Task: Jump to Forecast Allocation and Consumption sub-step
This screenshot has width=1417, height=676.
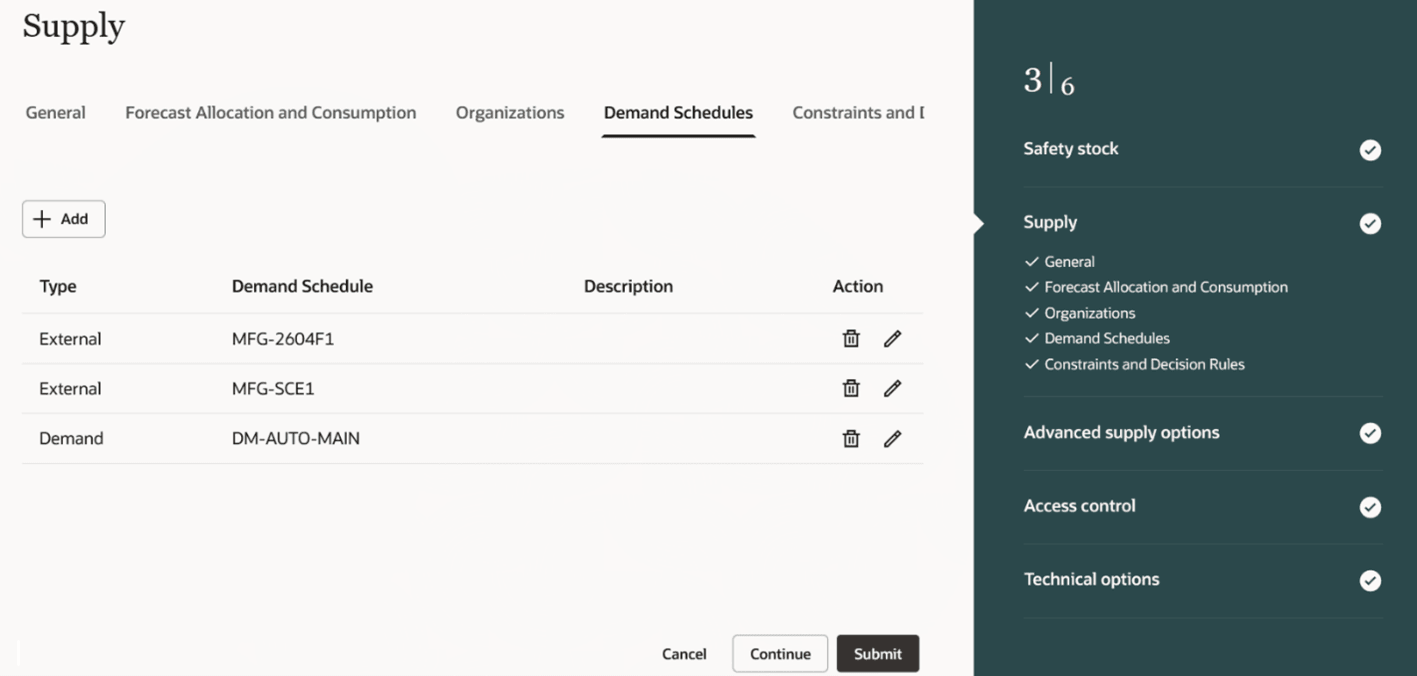Action: click(x=1165, y=287)
